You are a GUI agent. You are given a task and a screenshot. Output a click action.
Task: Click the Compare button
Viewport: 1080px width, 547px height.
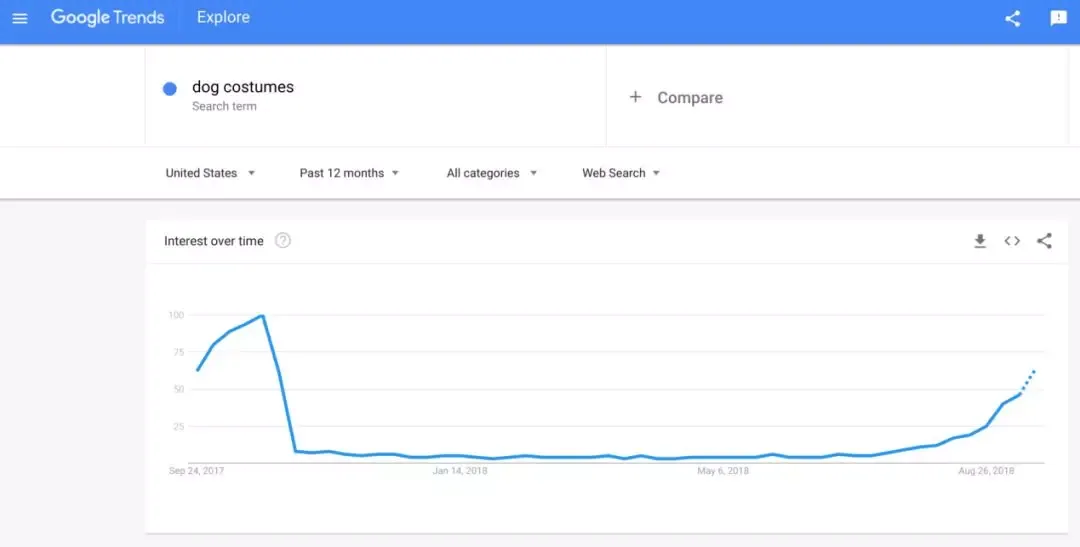click(676, 98)
